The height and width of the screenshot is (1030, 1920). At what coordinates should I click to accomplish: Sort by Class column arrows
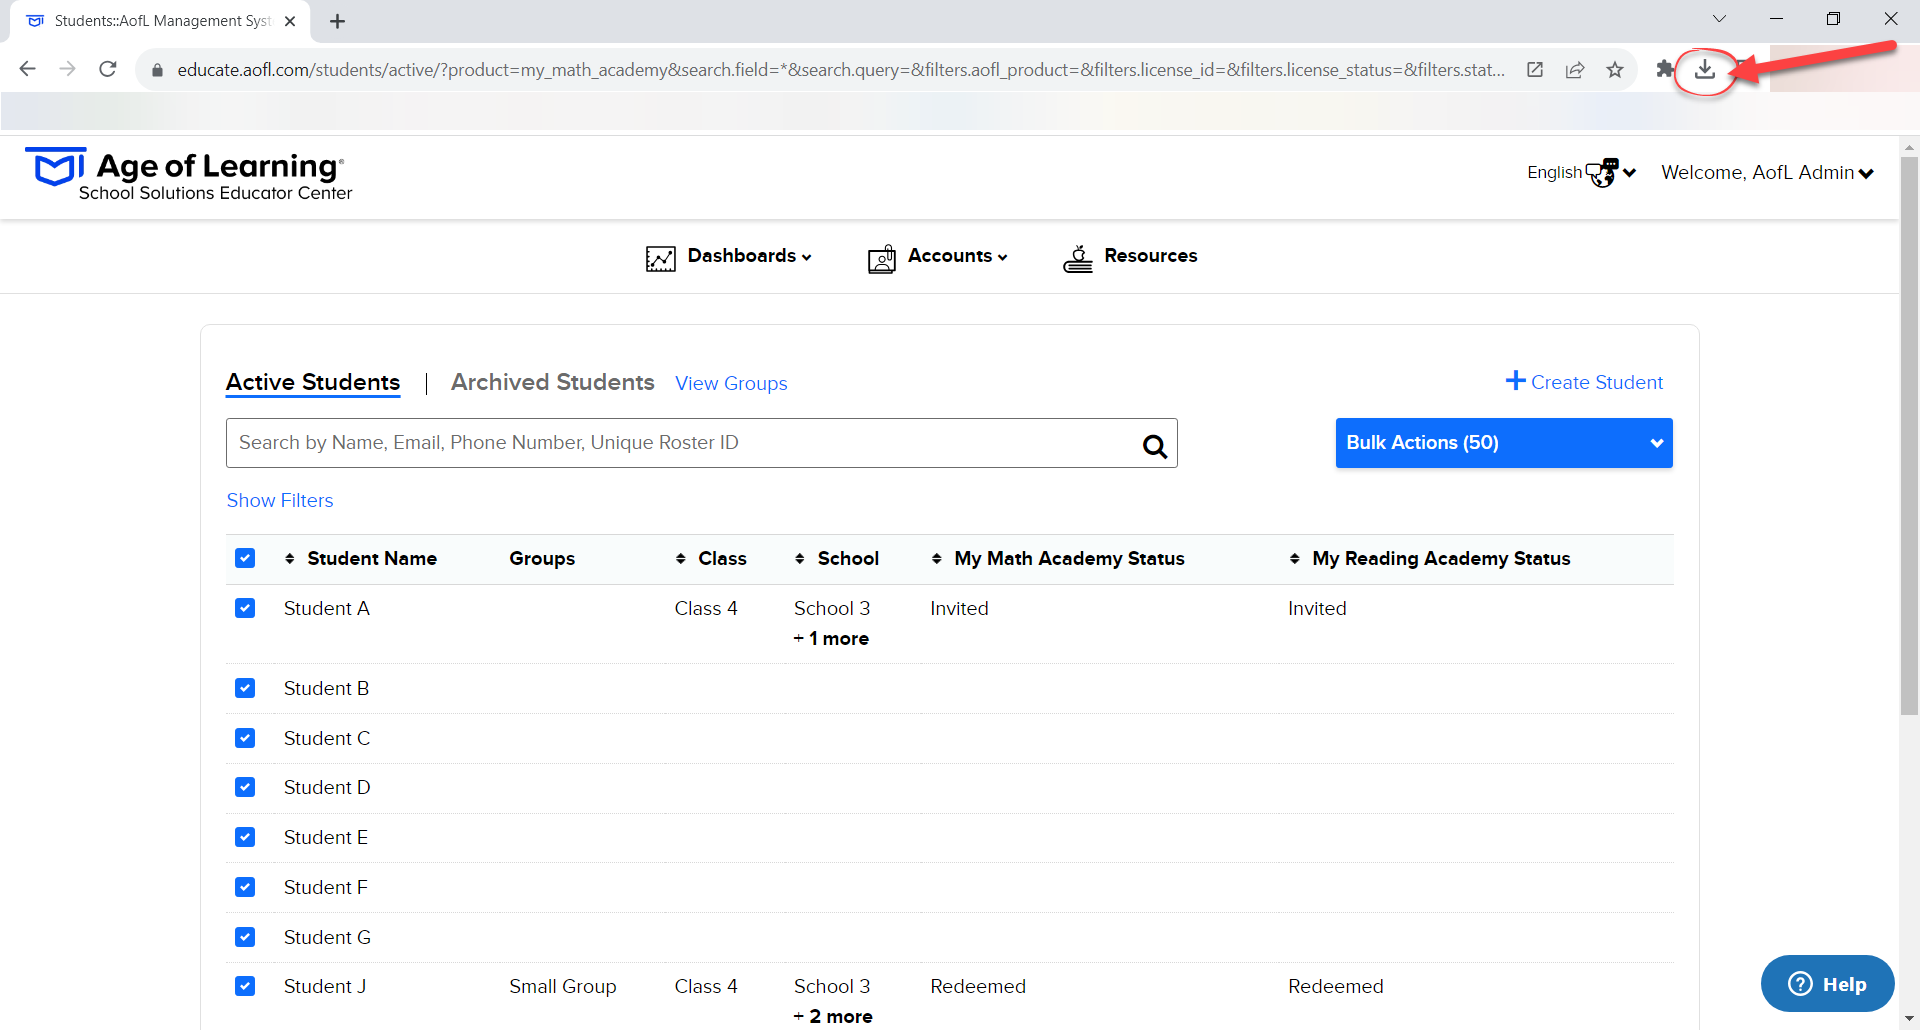681,559
